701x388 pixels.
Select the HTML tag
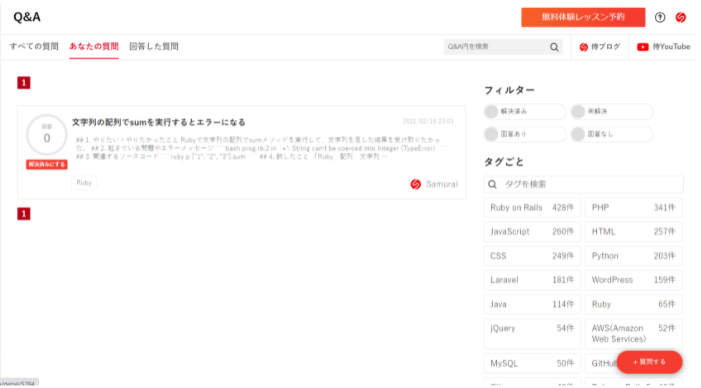pyautogui.click(x=633, y=232)
